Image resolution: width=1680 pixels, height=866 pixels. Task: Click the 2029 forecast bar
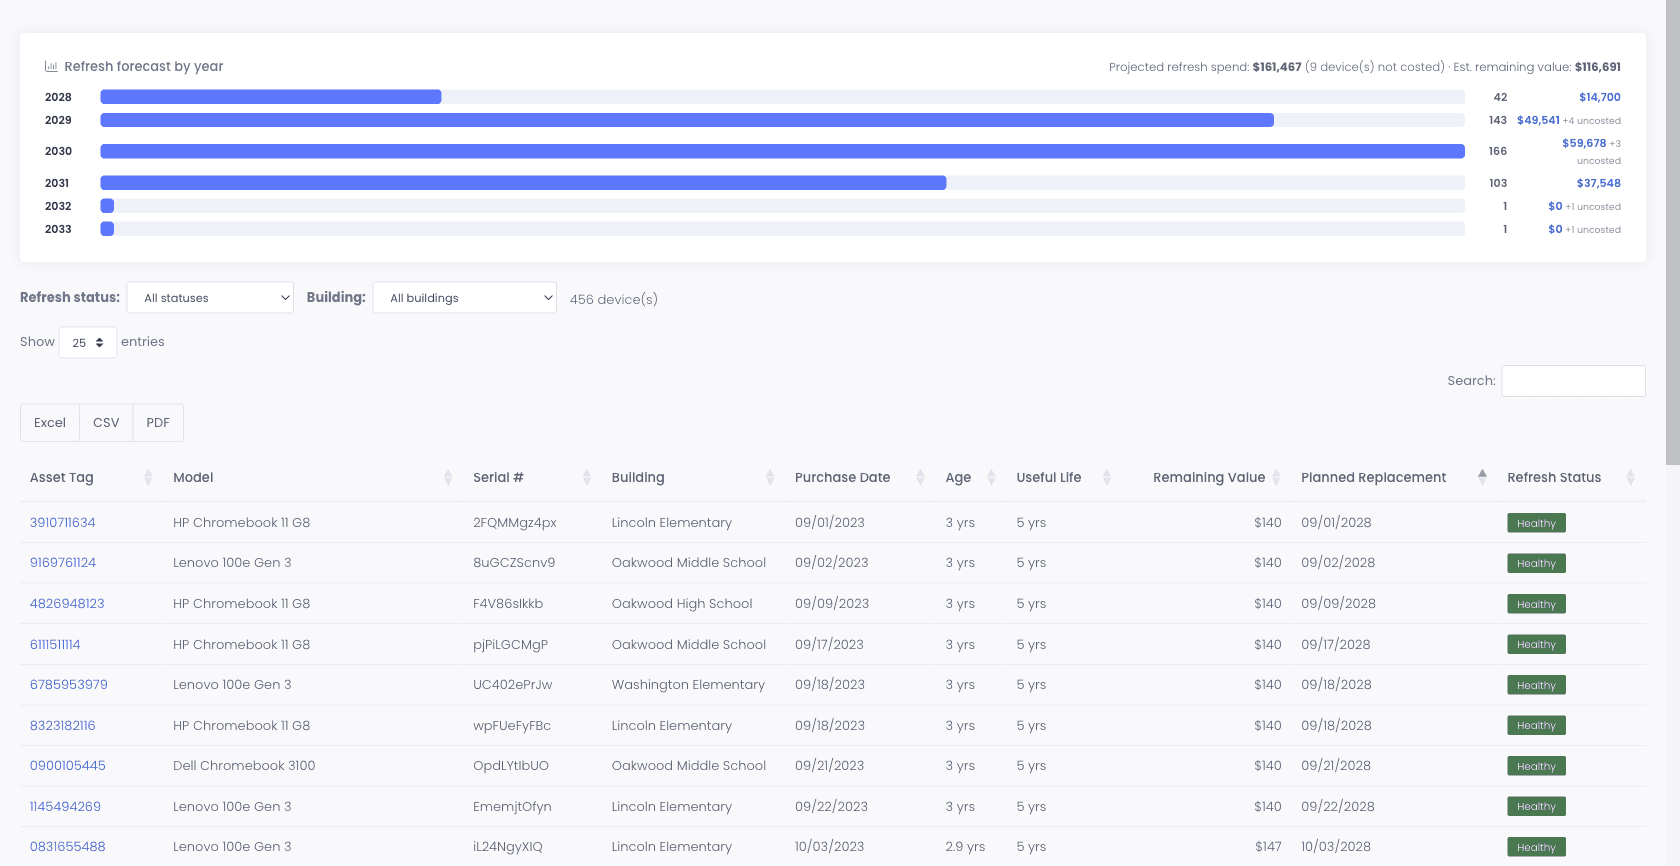(687, 120)
